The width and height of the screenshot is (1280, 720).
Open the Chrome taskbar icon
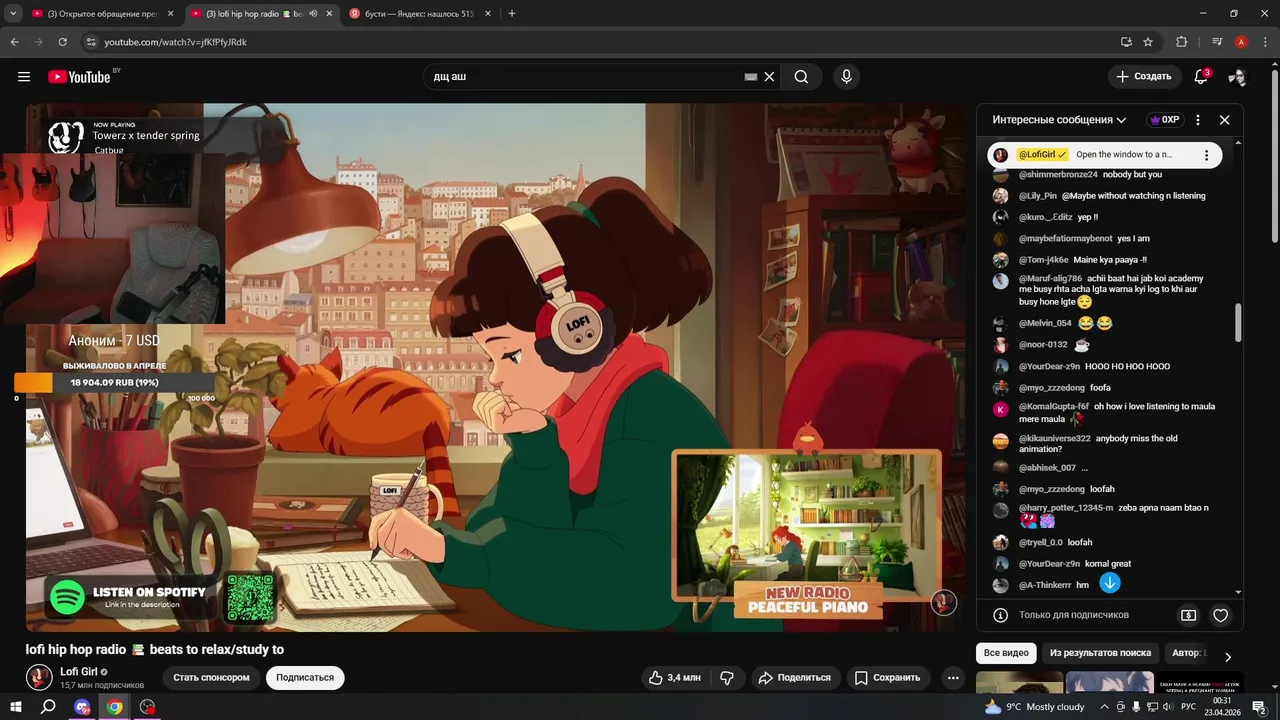(x=115, y=707)
